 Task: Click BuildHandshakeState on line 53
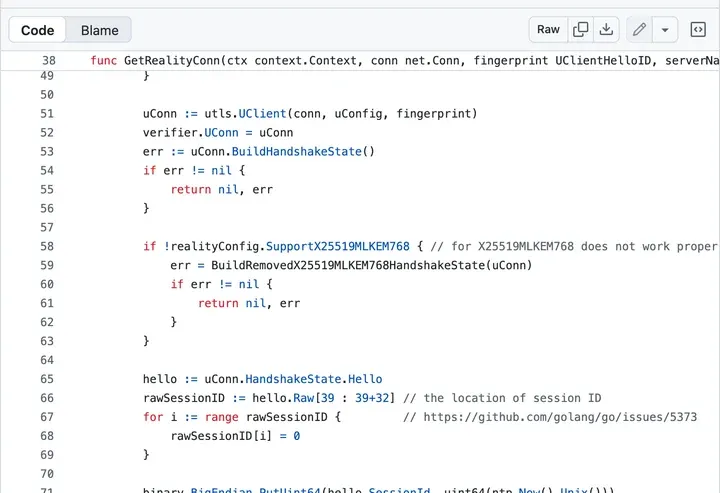point(297,151)
